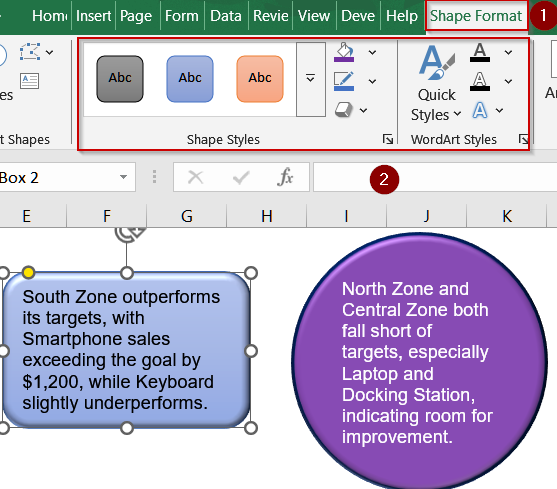Select column H header
This screenshot has width=557, height=489.
[x=266, y=216]
